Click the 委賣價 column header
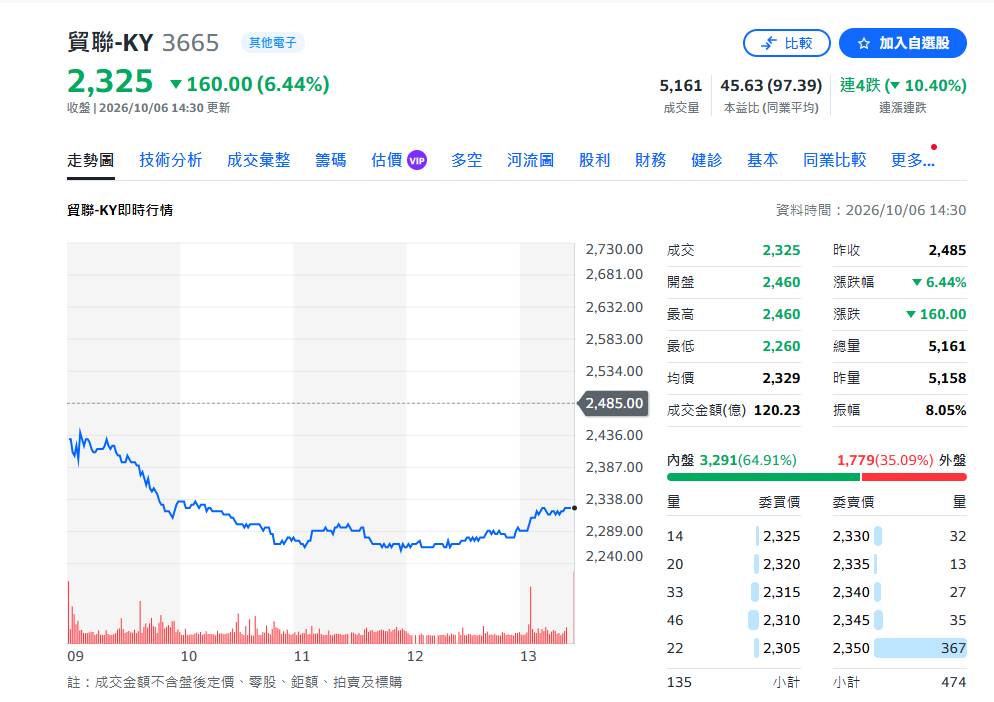The height and width of the screenshot is (702, 994). (853, 502)
